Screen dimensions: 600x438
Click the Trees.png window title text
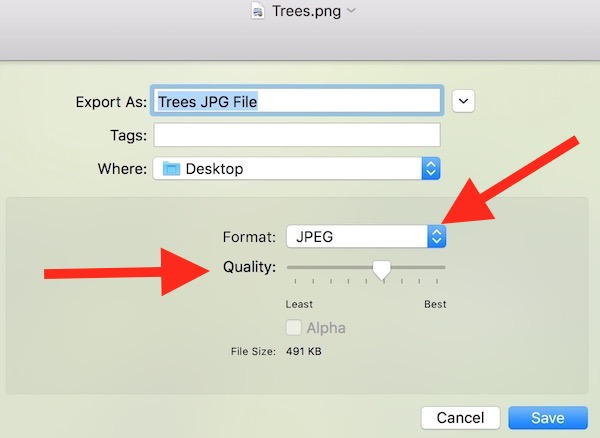[306, 12]
